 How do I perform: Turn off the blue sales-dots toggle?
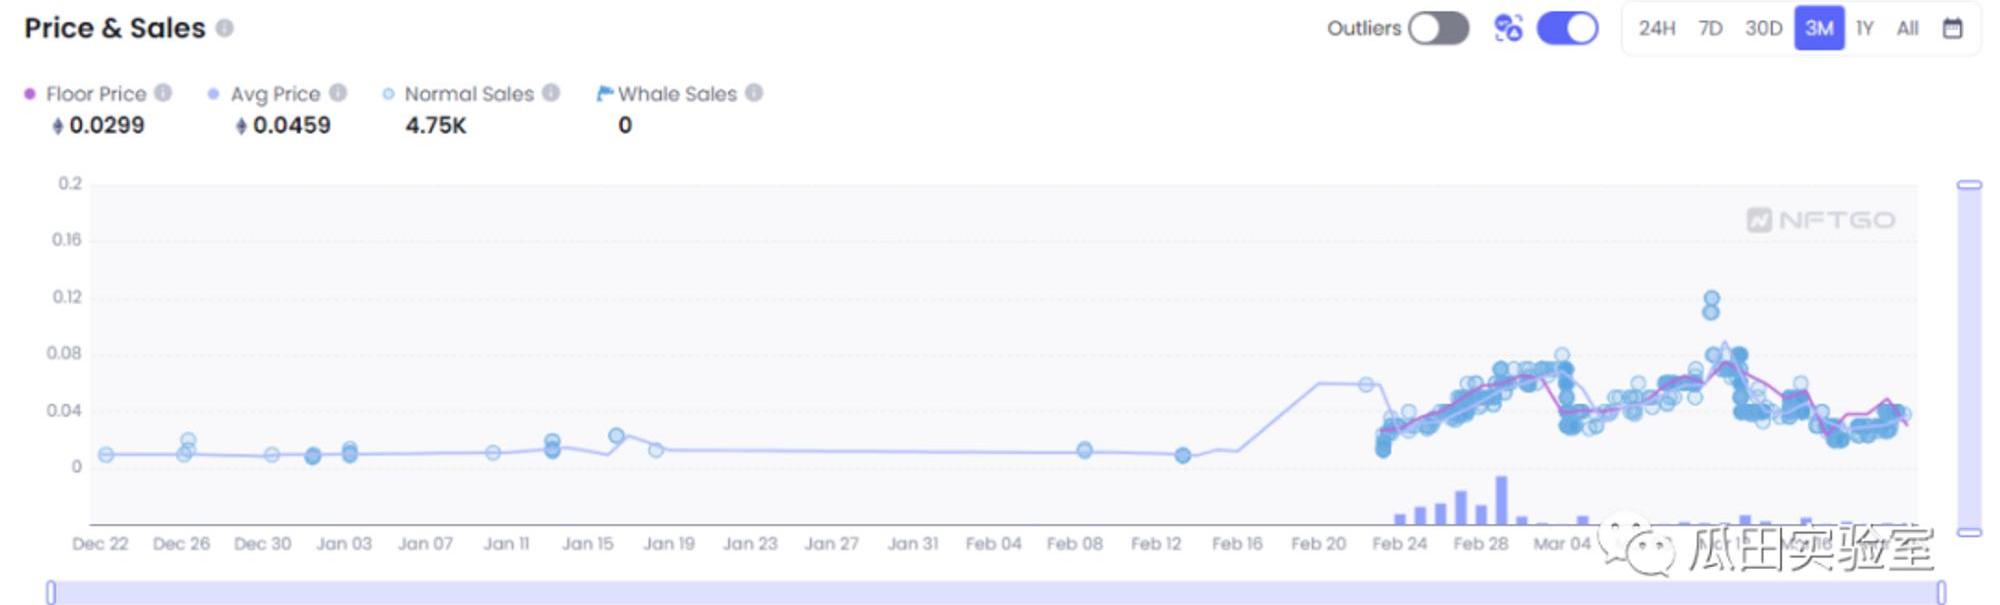1567,28
